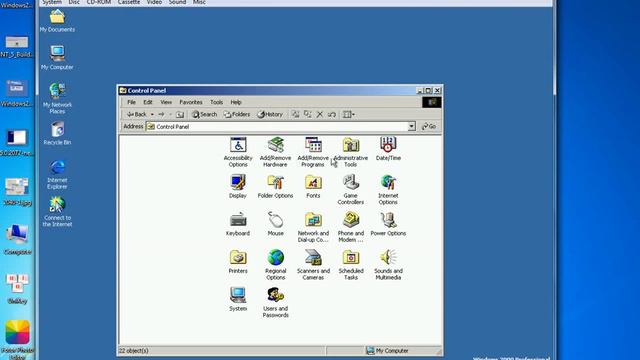Click the Forward arrow toolbar button
The image size is (640, 360).
click(162, 114)
